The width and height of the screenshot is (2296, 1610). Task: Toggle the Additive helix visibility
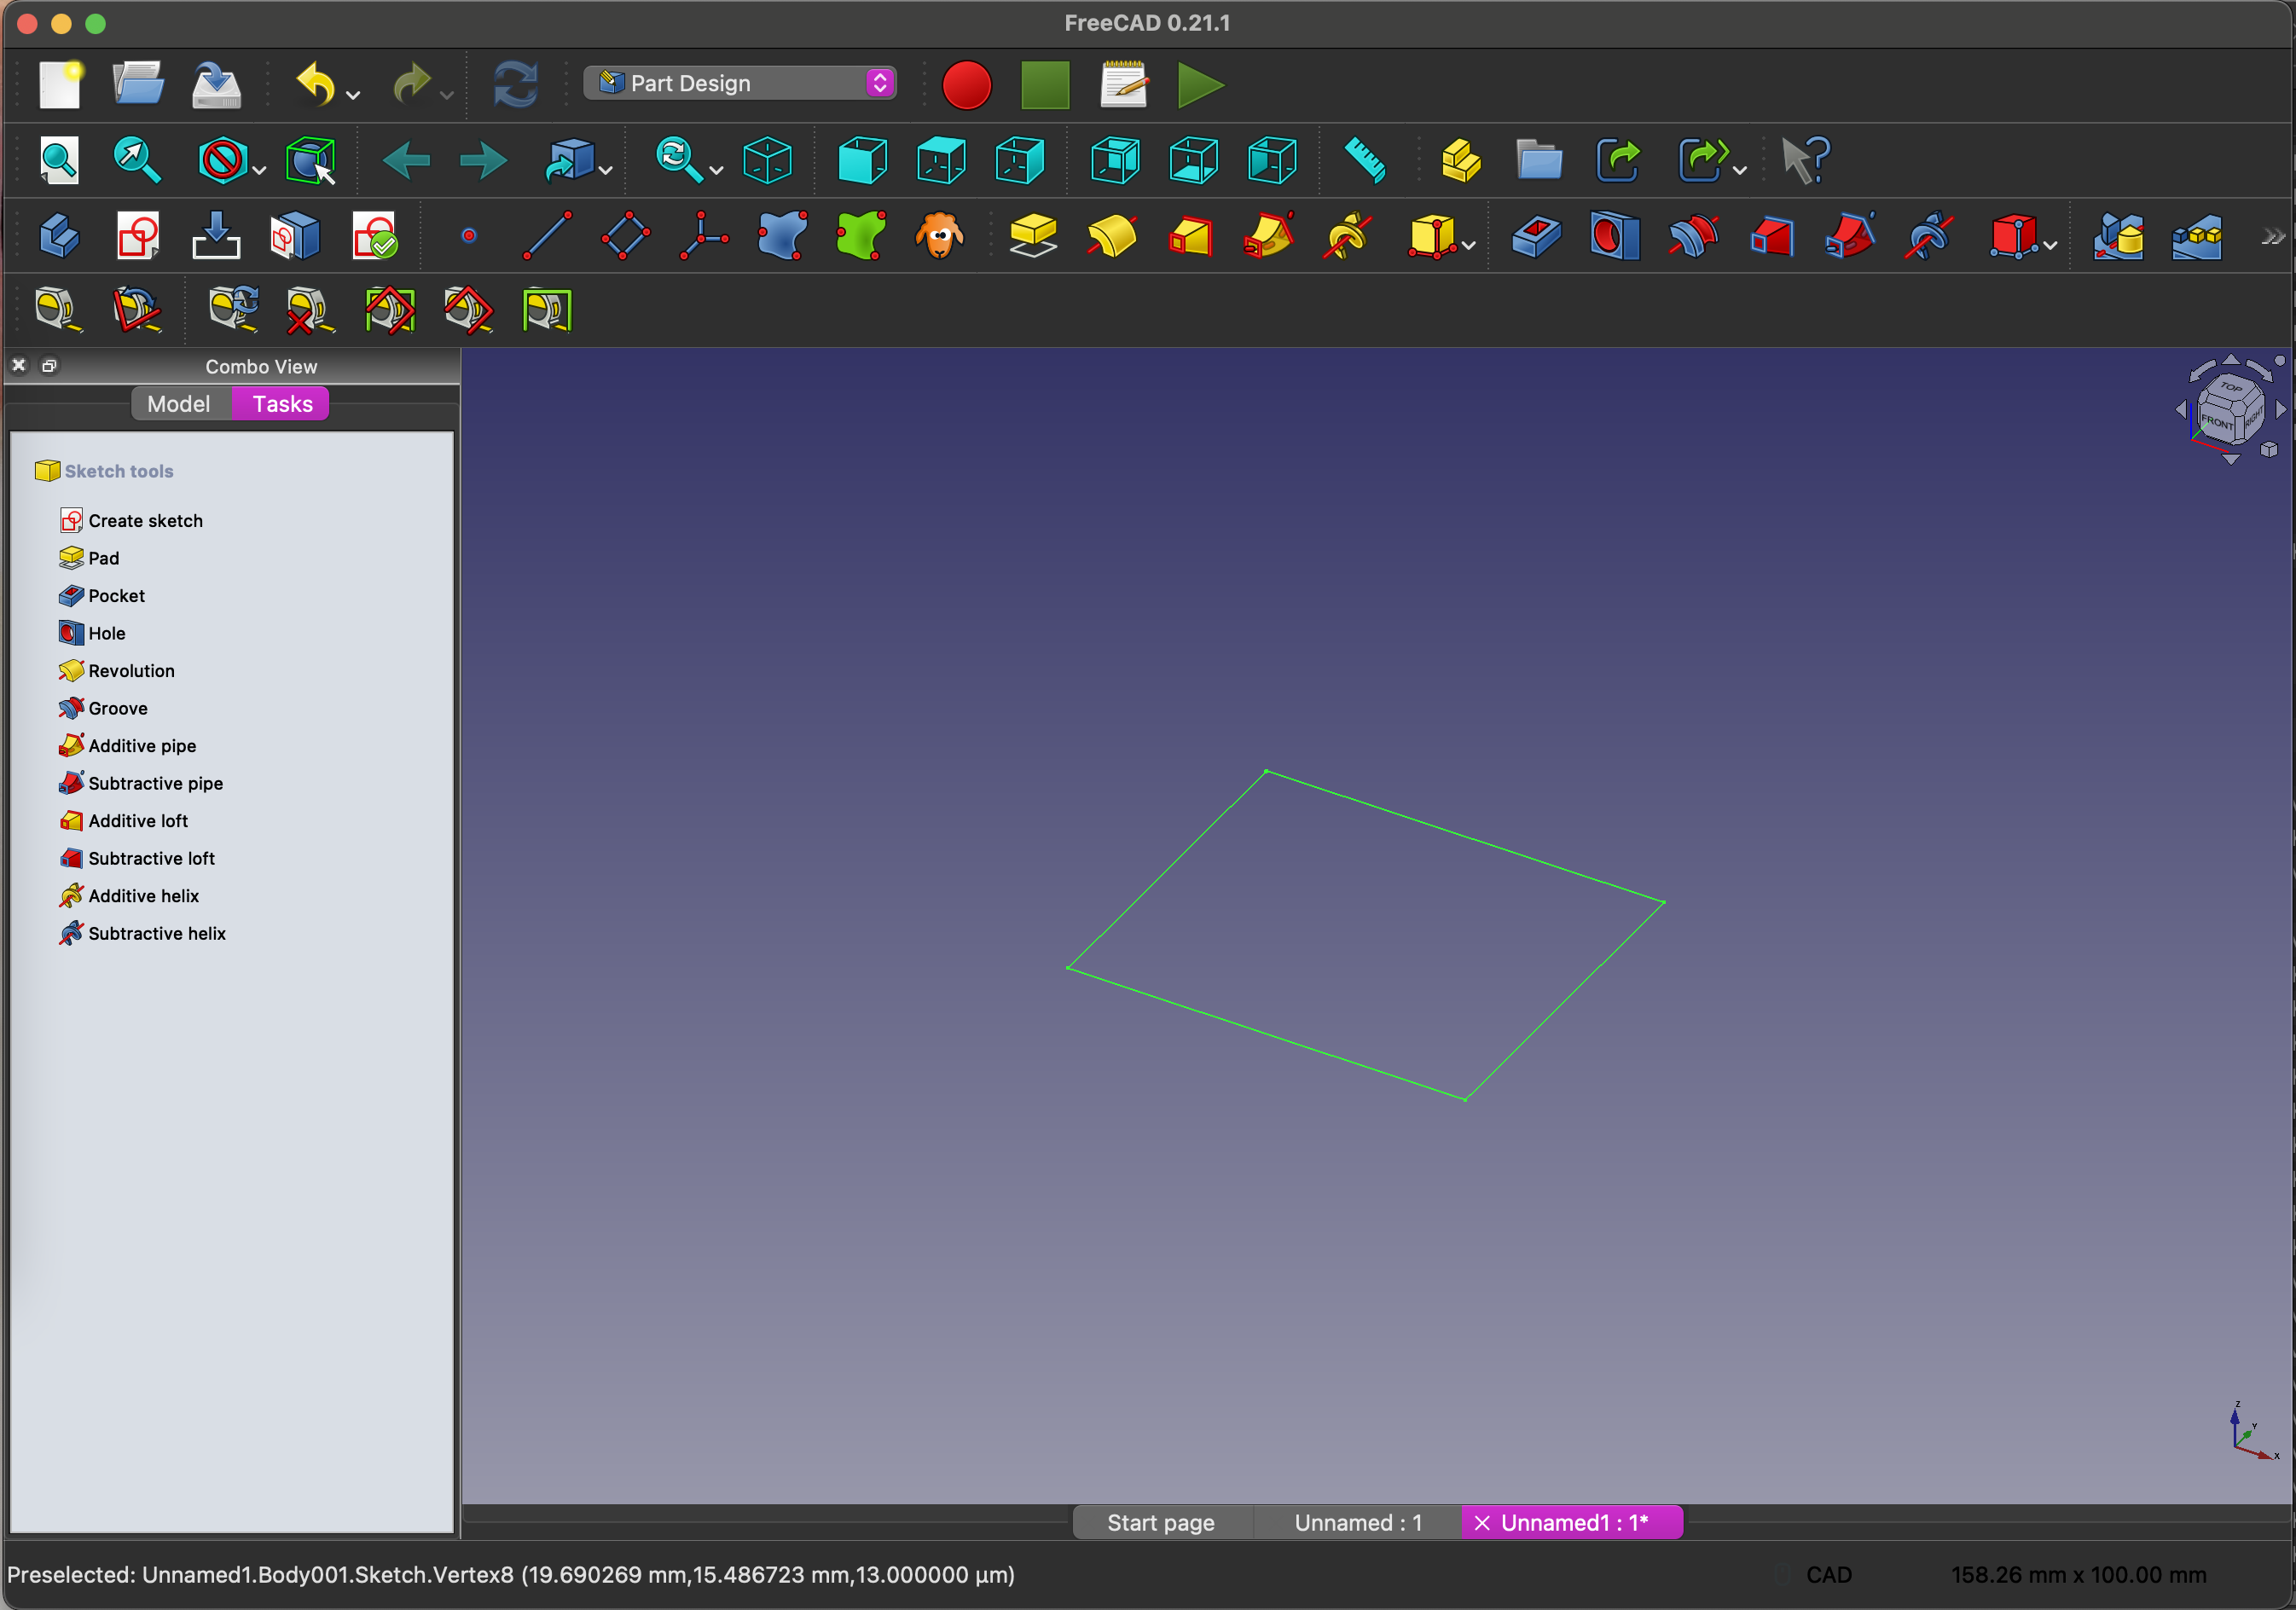pos(147,895)
